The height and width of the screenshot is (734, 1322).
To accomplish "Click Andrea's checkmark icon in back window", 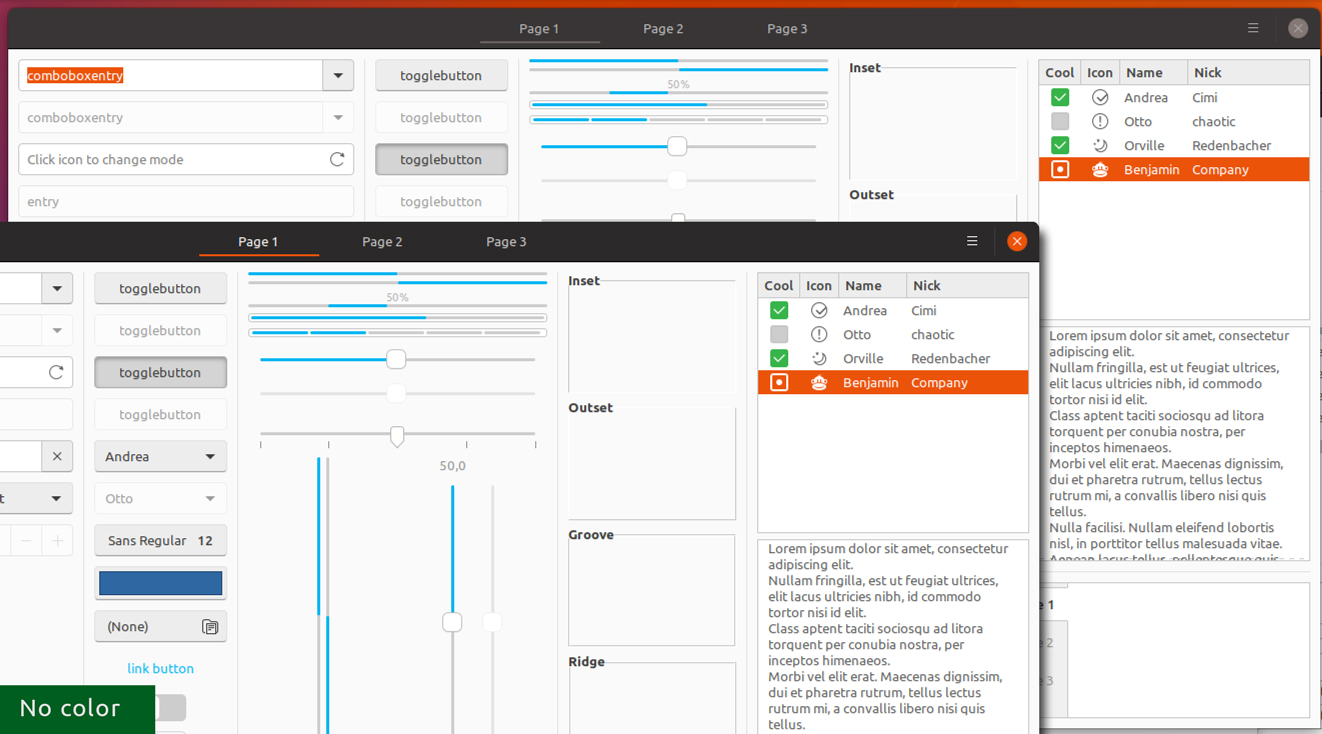I will pos(1100,97).
